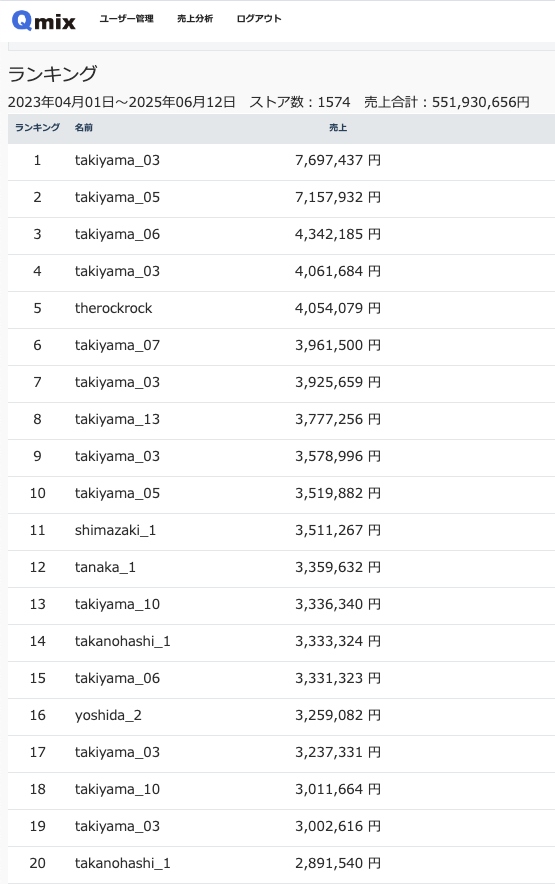Screen dimensions: 555x884
Task: Click shimazaki_1 in the ranking list
Action: tap(115, 531)
